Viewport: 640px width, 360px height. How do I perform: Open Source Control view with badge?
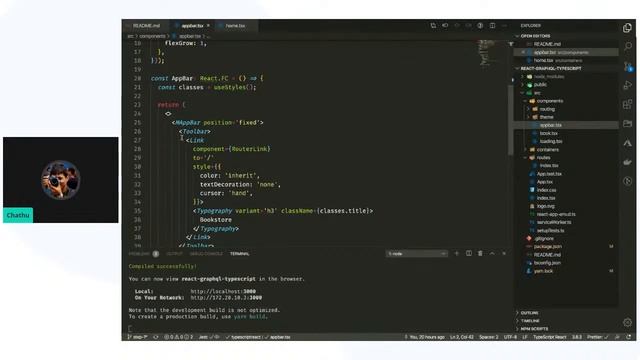628,66
